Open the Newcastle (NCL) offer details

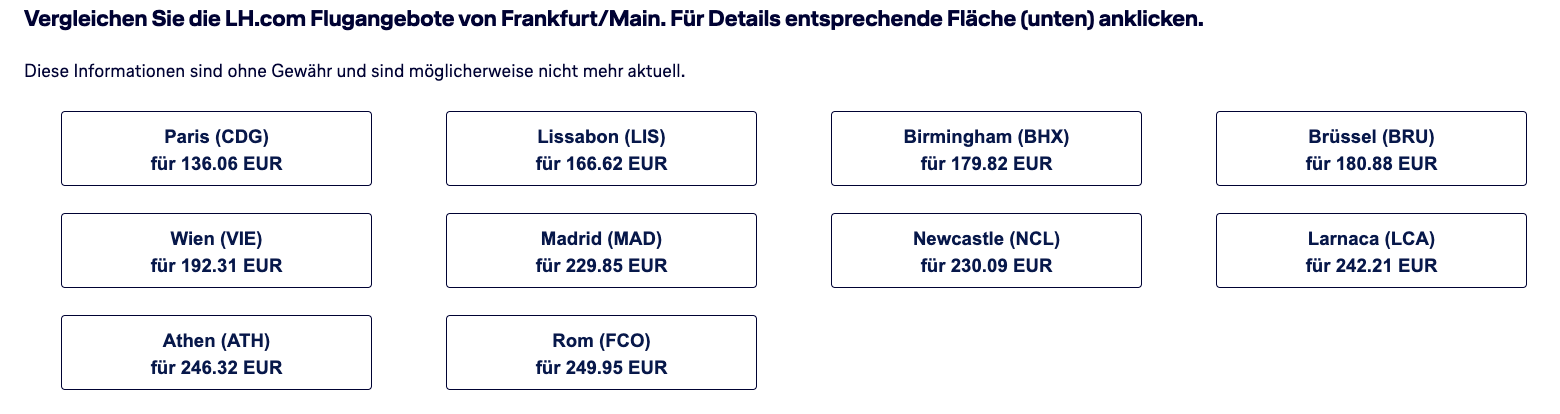point(986,250)
